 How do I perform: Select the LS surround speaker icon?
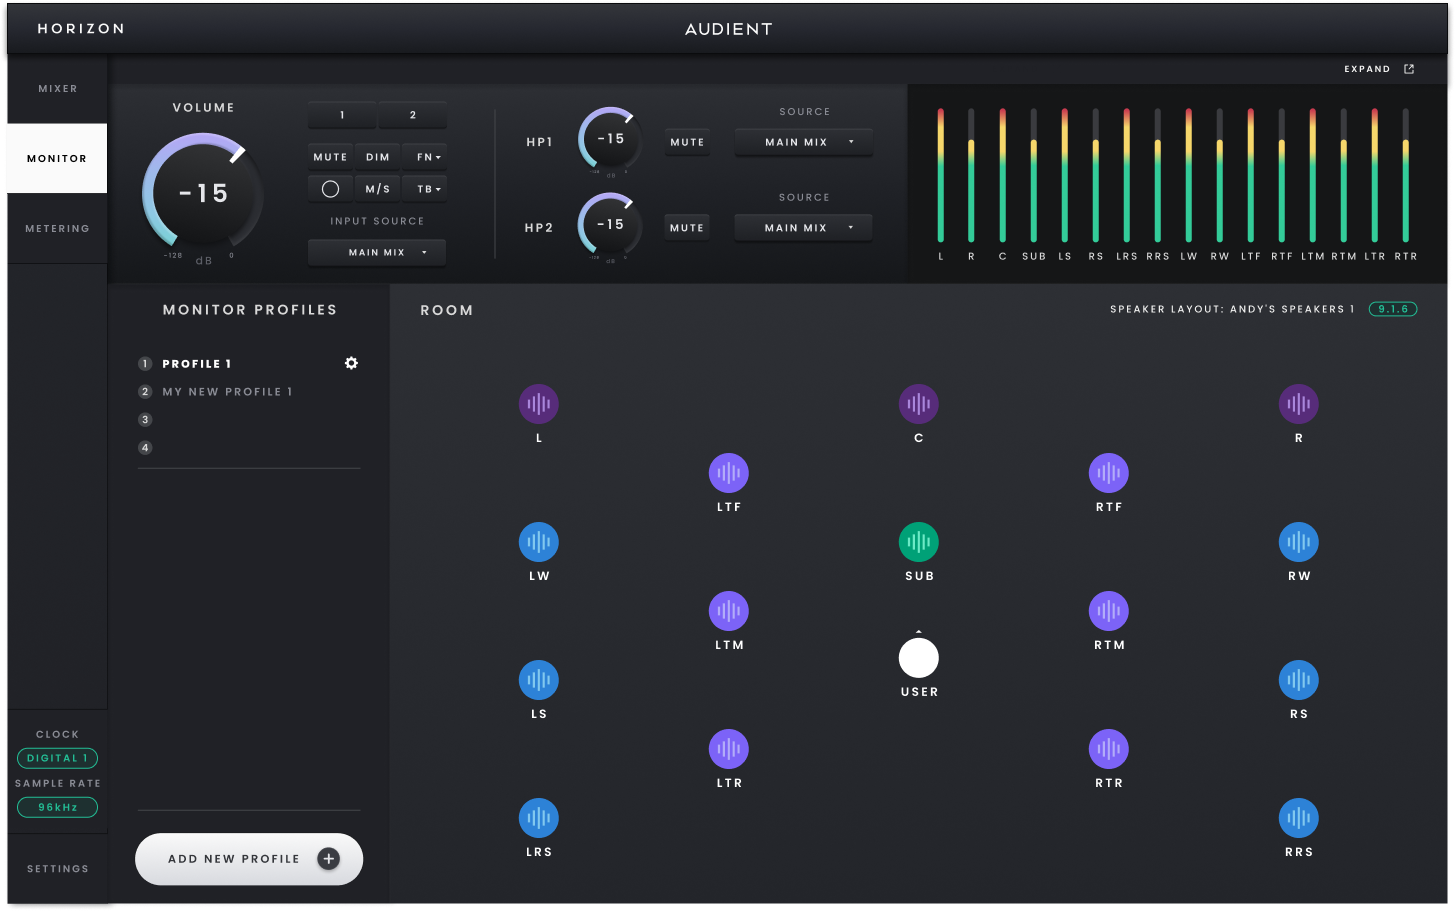539,680
